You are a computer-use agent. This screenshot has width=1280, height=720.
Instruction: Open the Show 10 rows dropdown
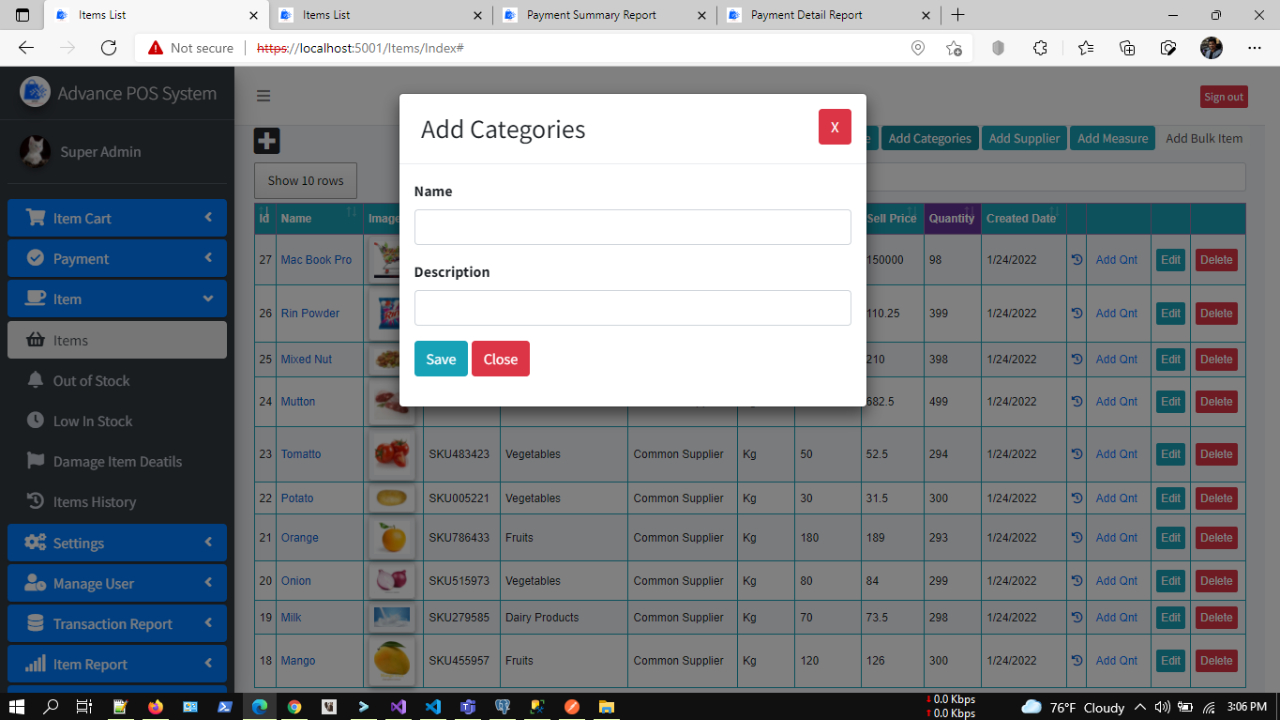[305, 180]
